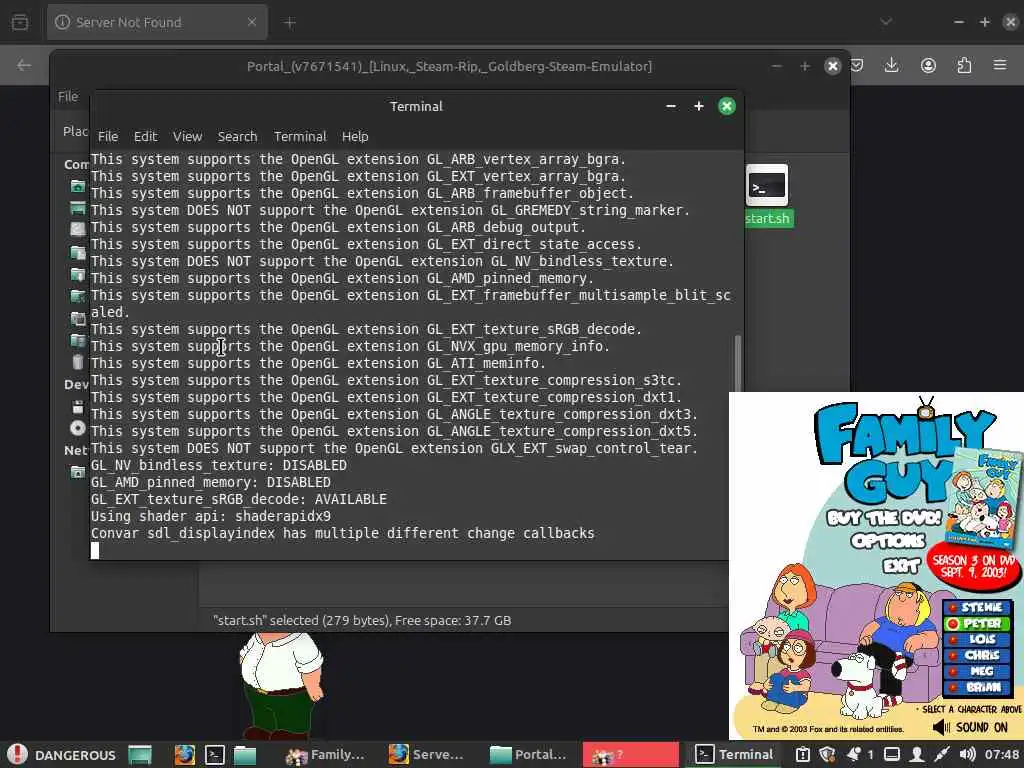Open the Firefox account icon
The width and height of the screenshot is (1024, 768).
tap(928, 65)
